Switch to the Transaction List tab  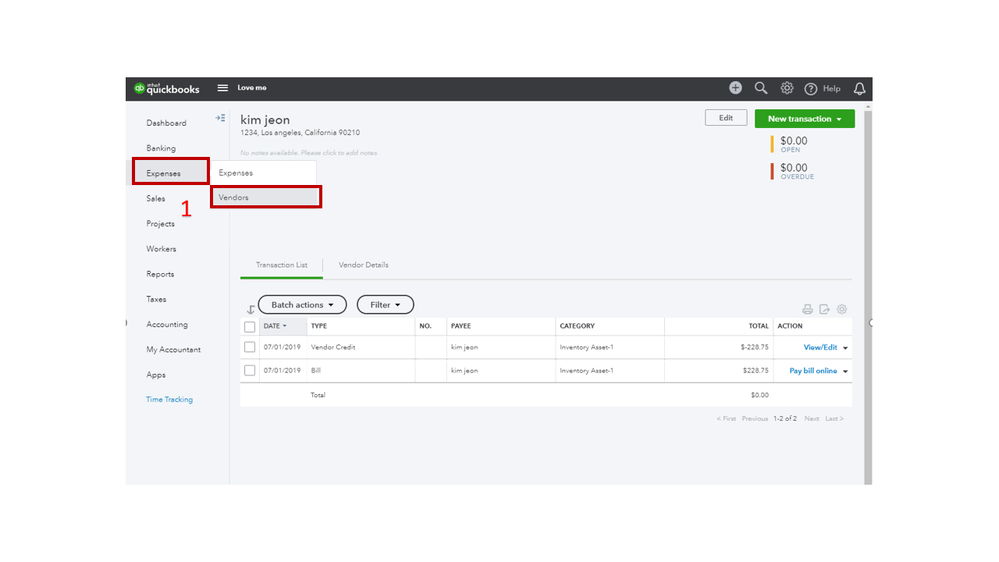282,265
